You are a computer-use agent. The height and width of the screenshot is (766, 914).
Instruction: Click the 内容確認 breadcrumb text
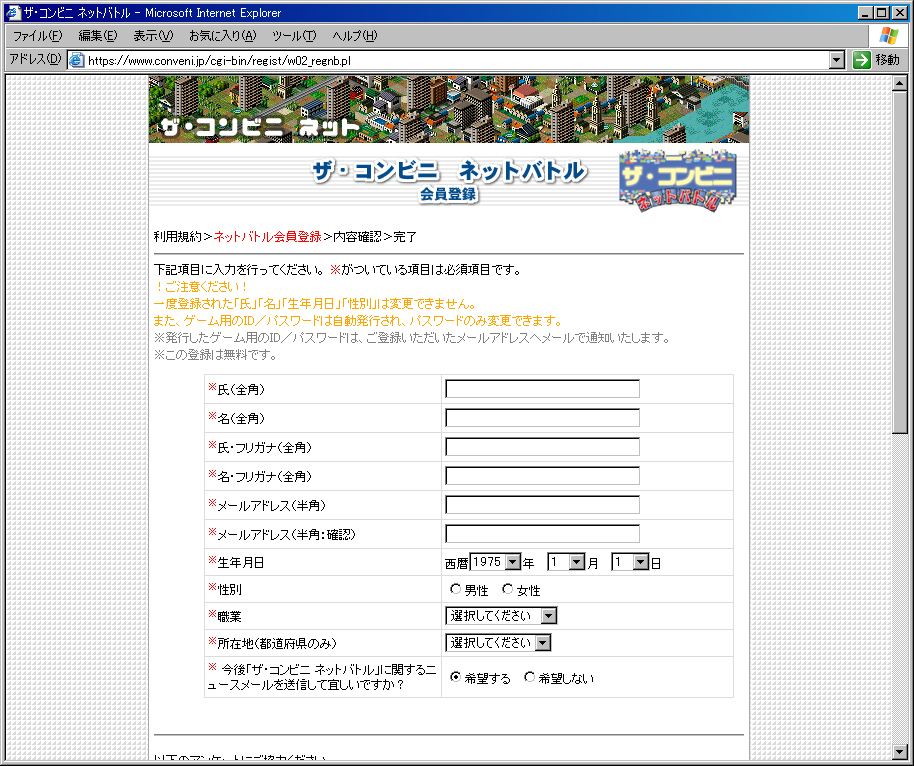pos(357,237)
